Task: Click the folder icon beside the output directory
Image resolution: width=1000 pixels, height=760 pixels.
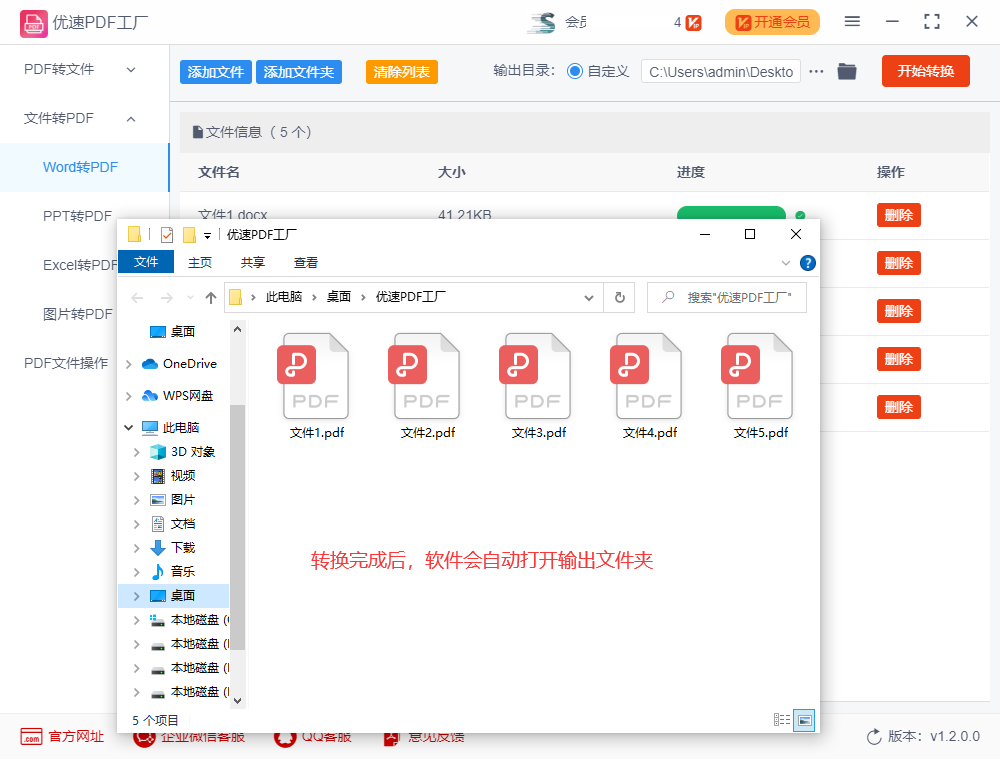Action: pos(847,71)
